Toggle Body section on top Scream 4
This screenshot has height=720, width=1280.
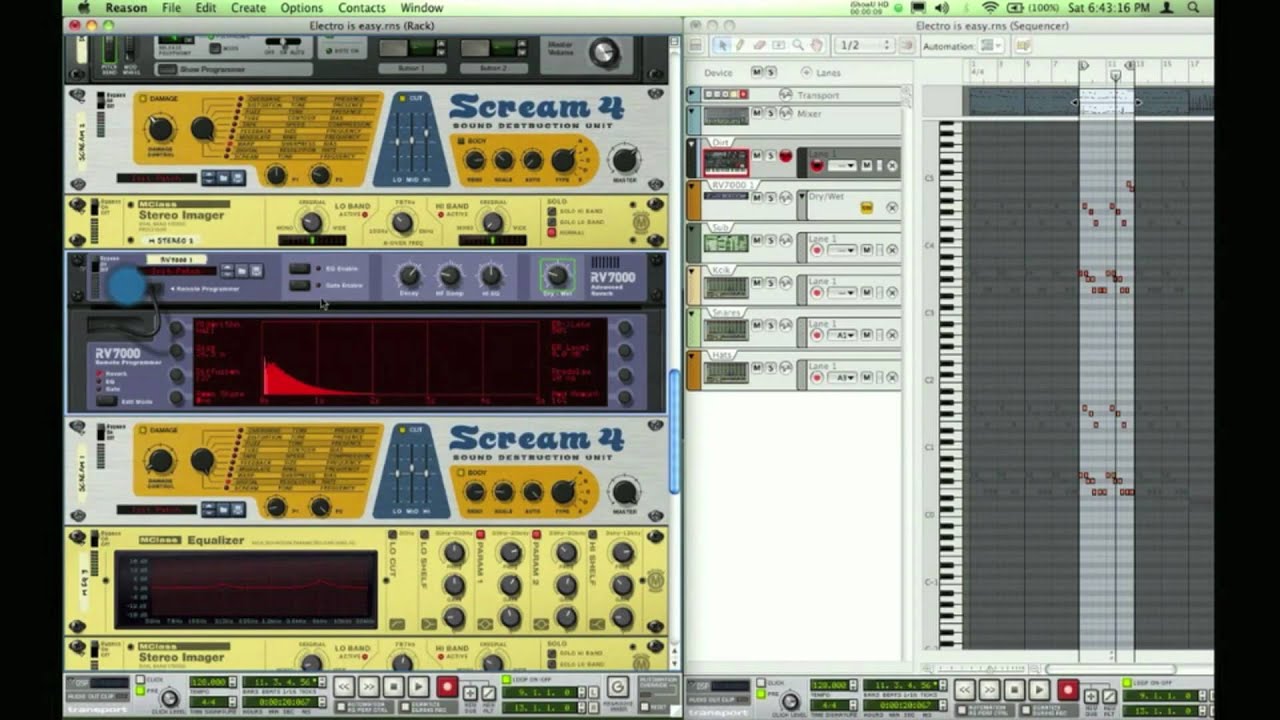click(459, 141)
